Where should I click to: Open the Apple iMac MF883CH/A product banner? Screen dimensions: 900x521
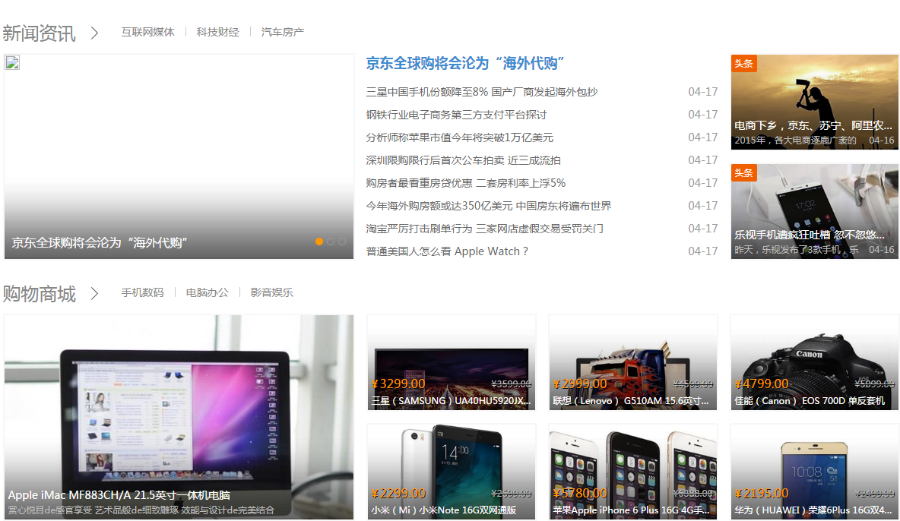point(179,417)
